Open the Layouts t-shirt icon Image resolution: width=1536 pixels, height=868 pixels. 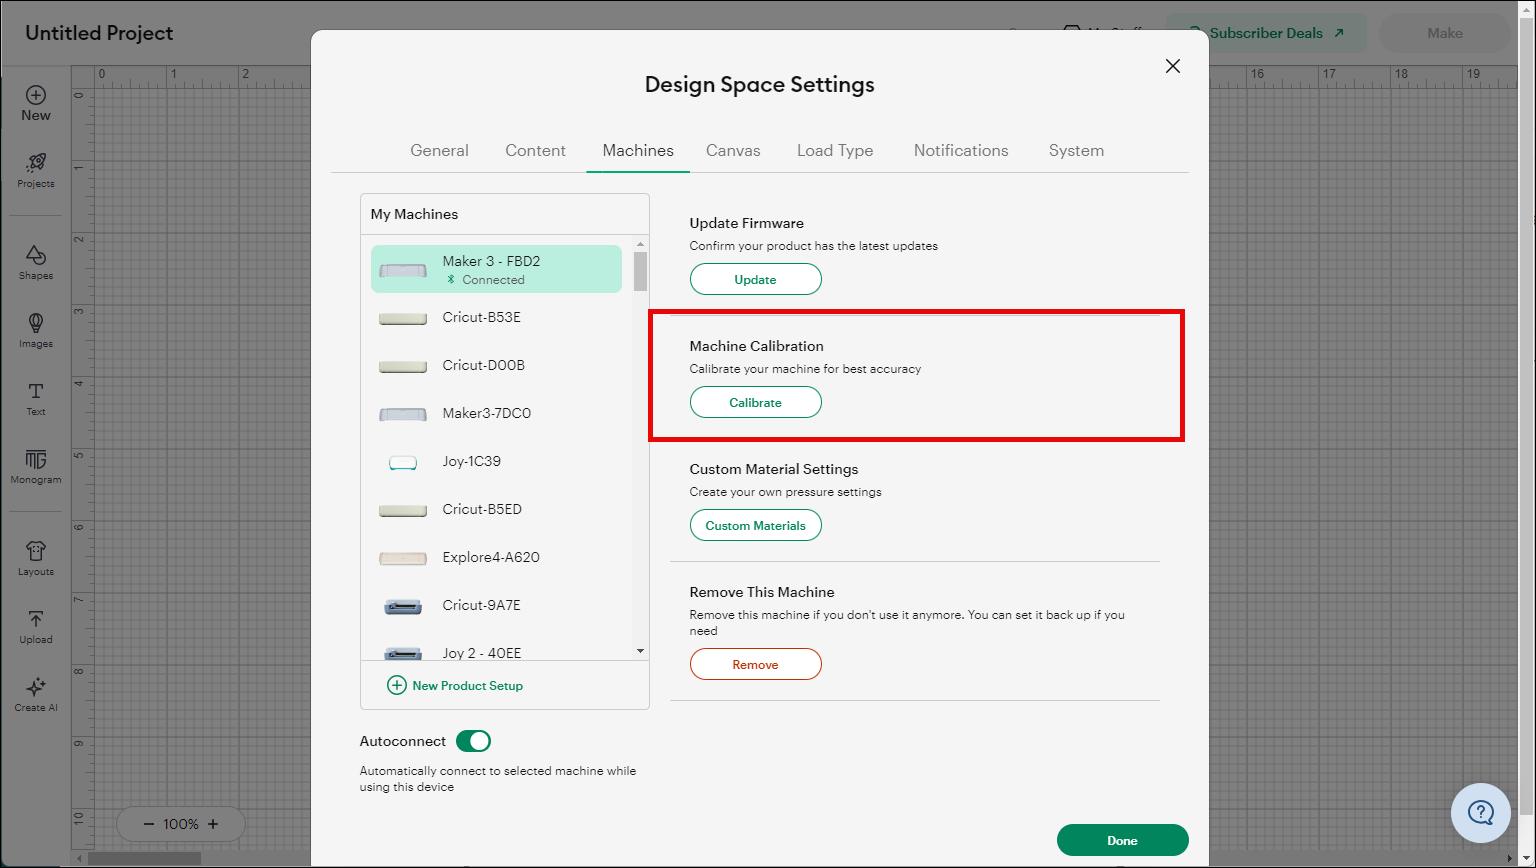[35, 552]
